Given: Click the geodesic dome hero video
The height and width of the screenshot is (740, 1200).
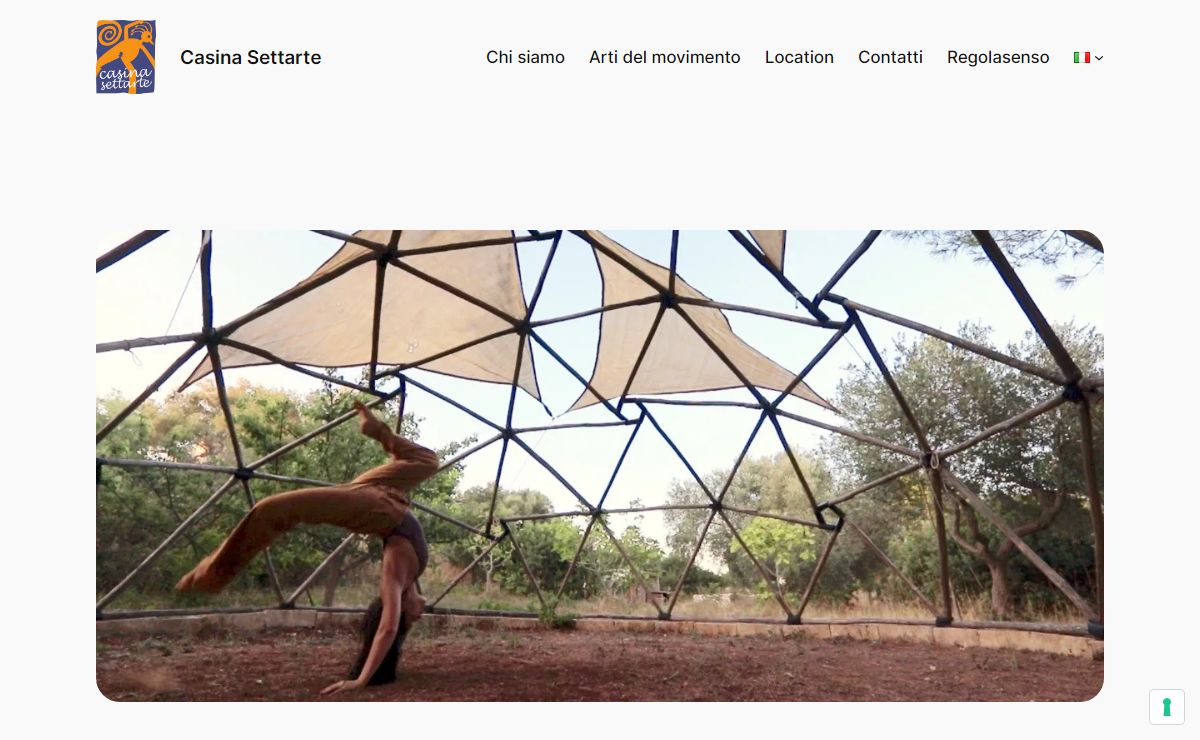Looking at the screenshot, I should point(600,466).
